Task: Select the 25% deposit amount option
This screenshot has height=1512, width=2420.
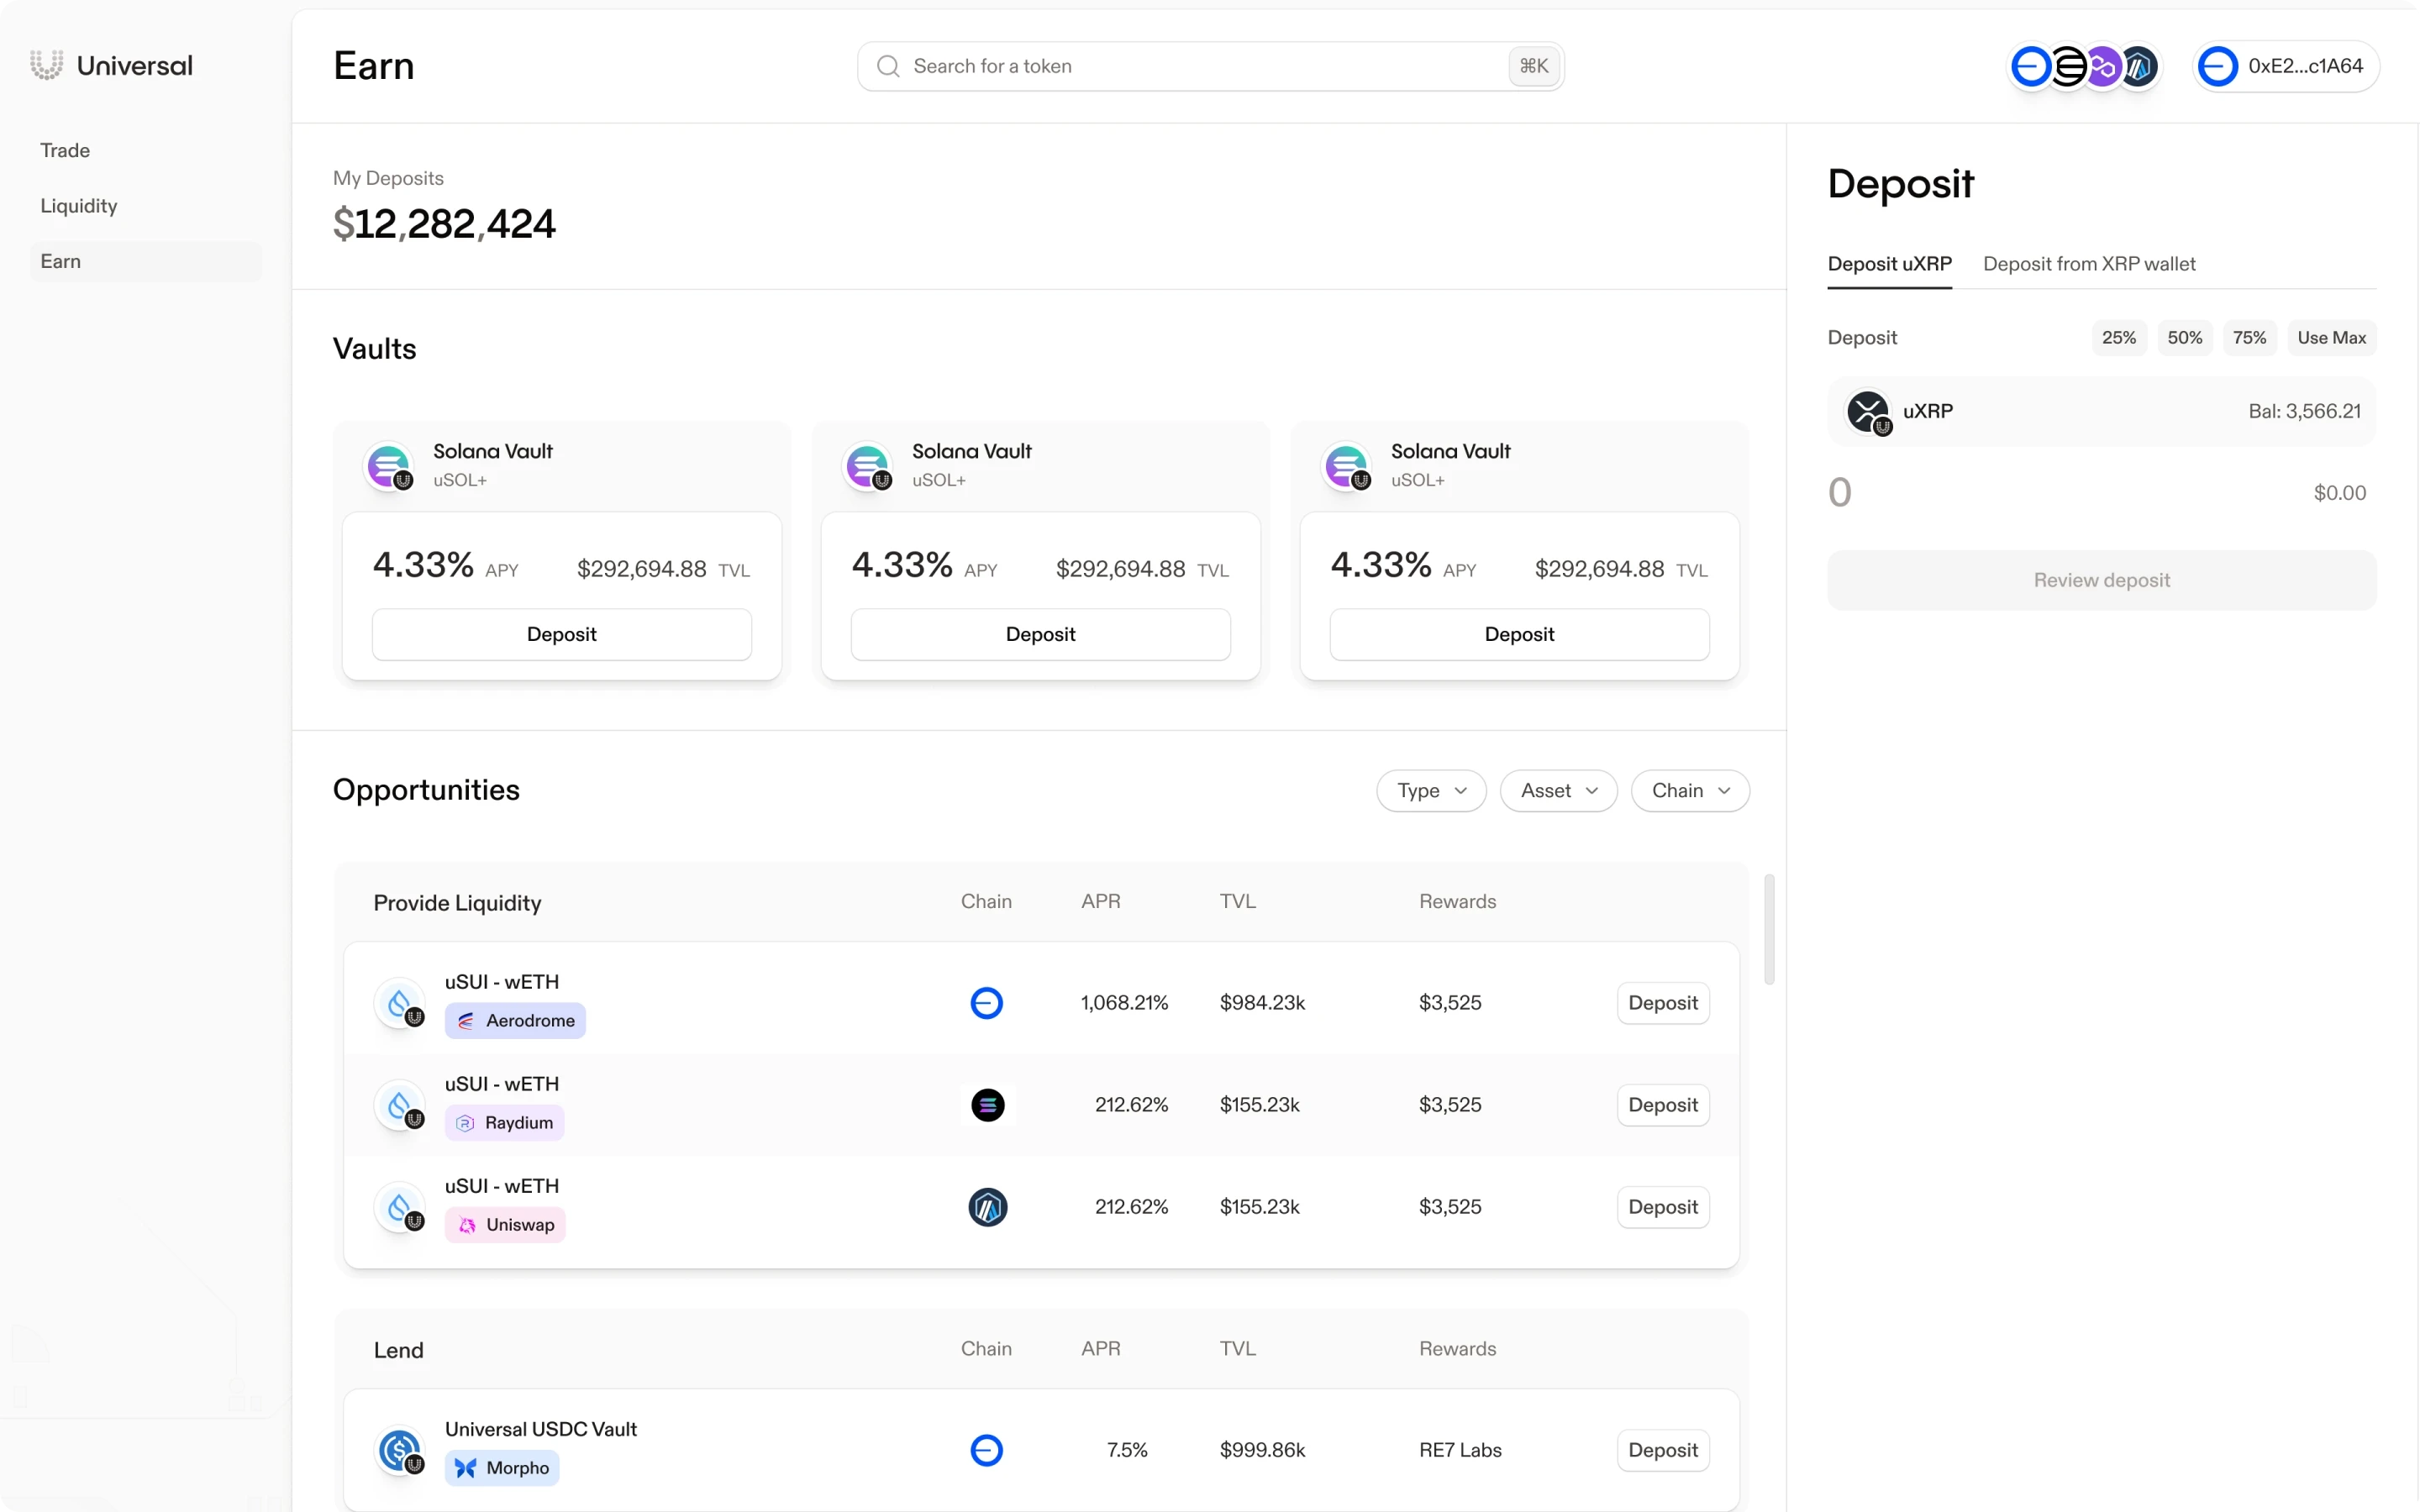Action: [2118, 338]
